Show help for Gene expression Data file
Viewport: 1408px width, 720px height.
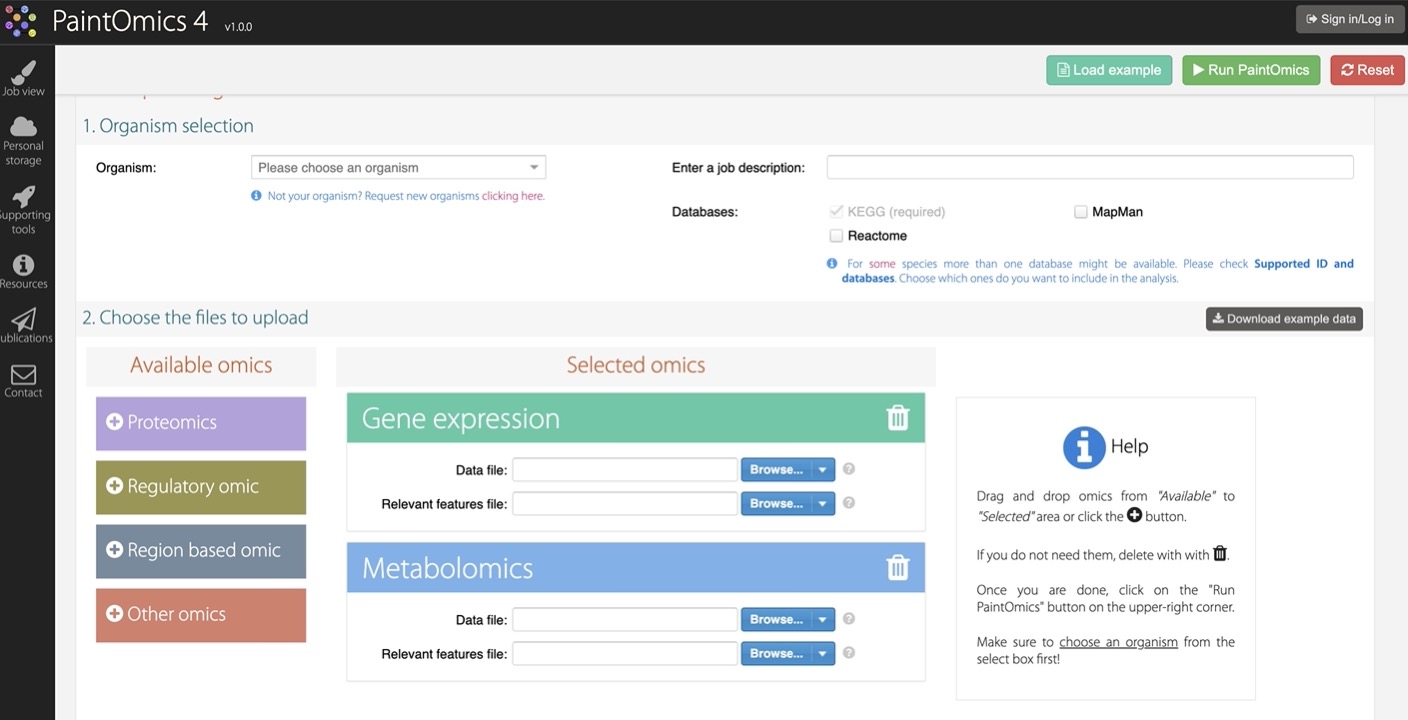(849, 469)
